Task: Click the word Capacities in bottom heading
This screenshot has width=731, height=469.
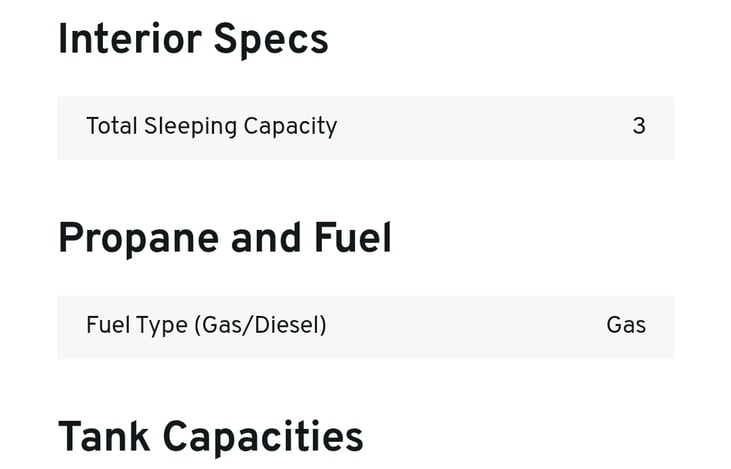Action: [x=262, y=438]
